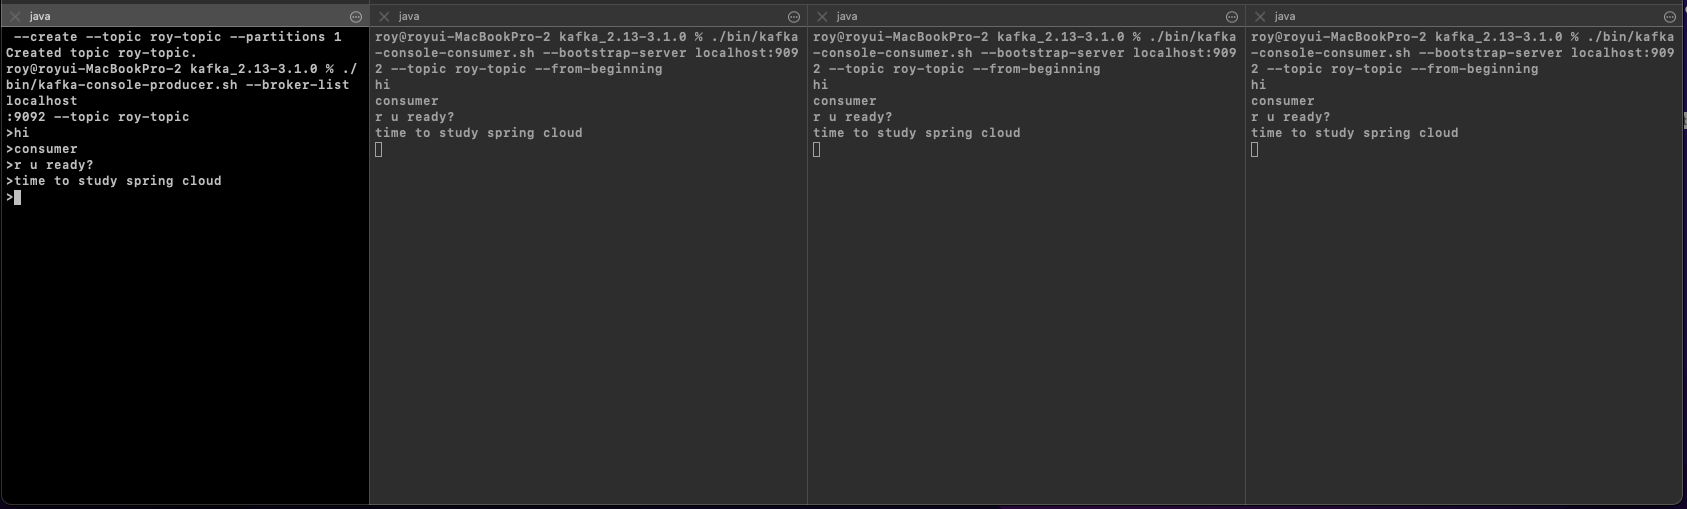The height and width of the screenshot is (509, 1687).
Task: Click 'time to study spring cloud' in second pane
Action: (479, 133)
